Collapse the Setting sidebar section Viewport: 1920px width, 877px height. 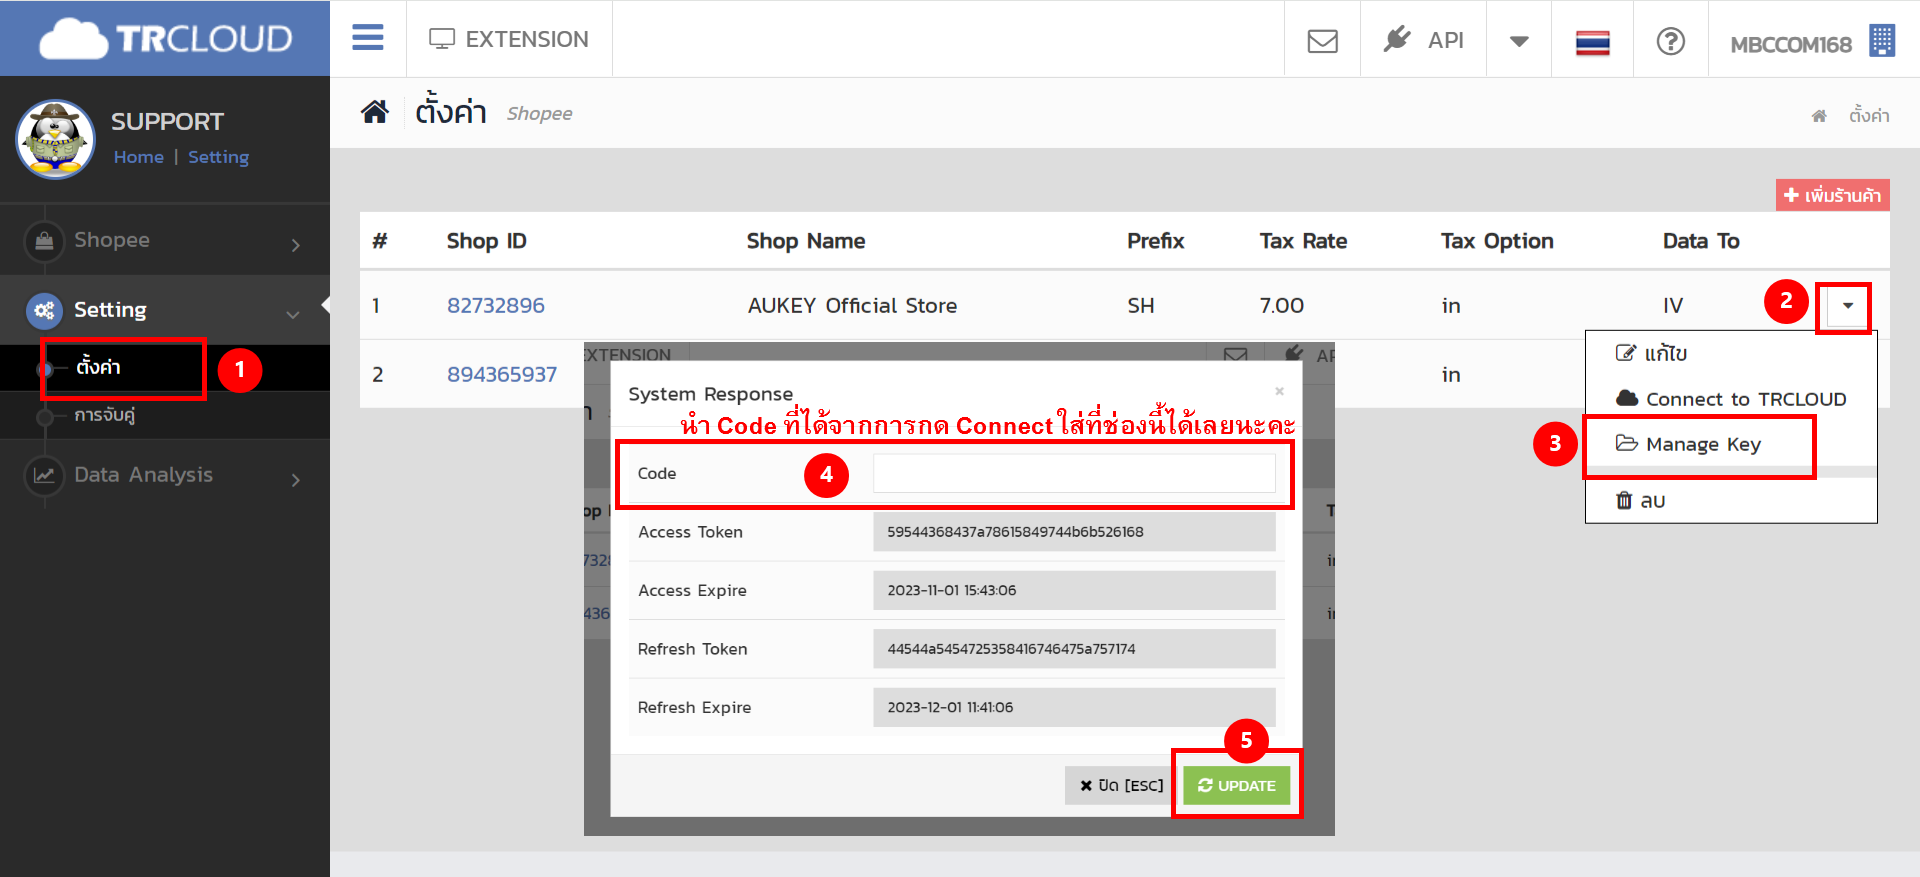click(165, 310)
